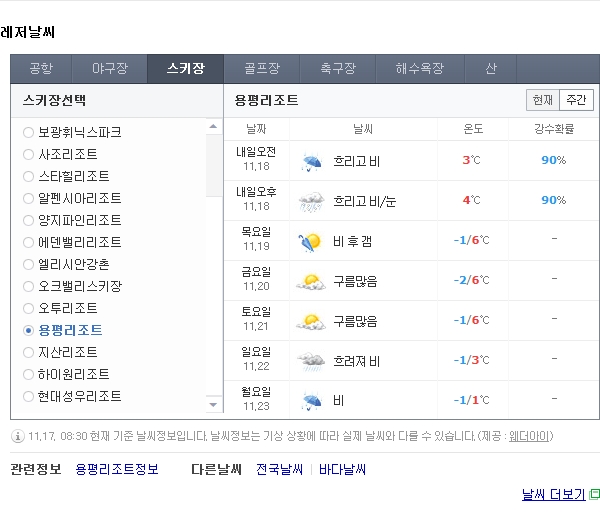Switch to the 골프장 tab
This screenshot has width=600, height=520.
(x=262, y=69)
